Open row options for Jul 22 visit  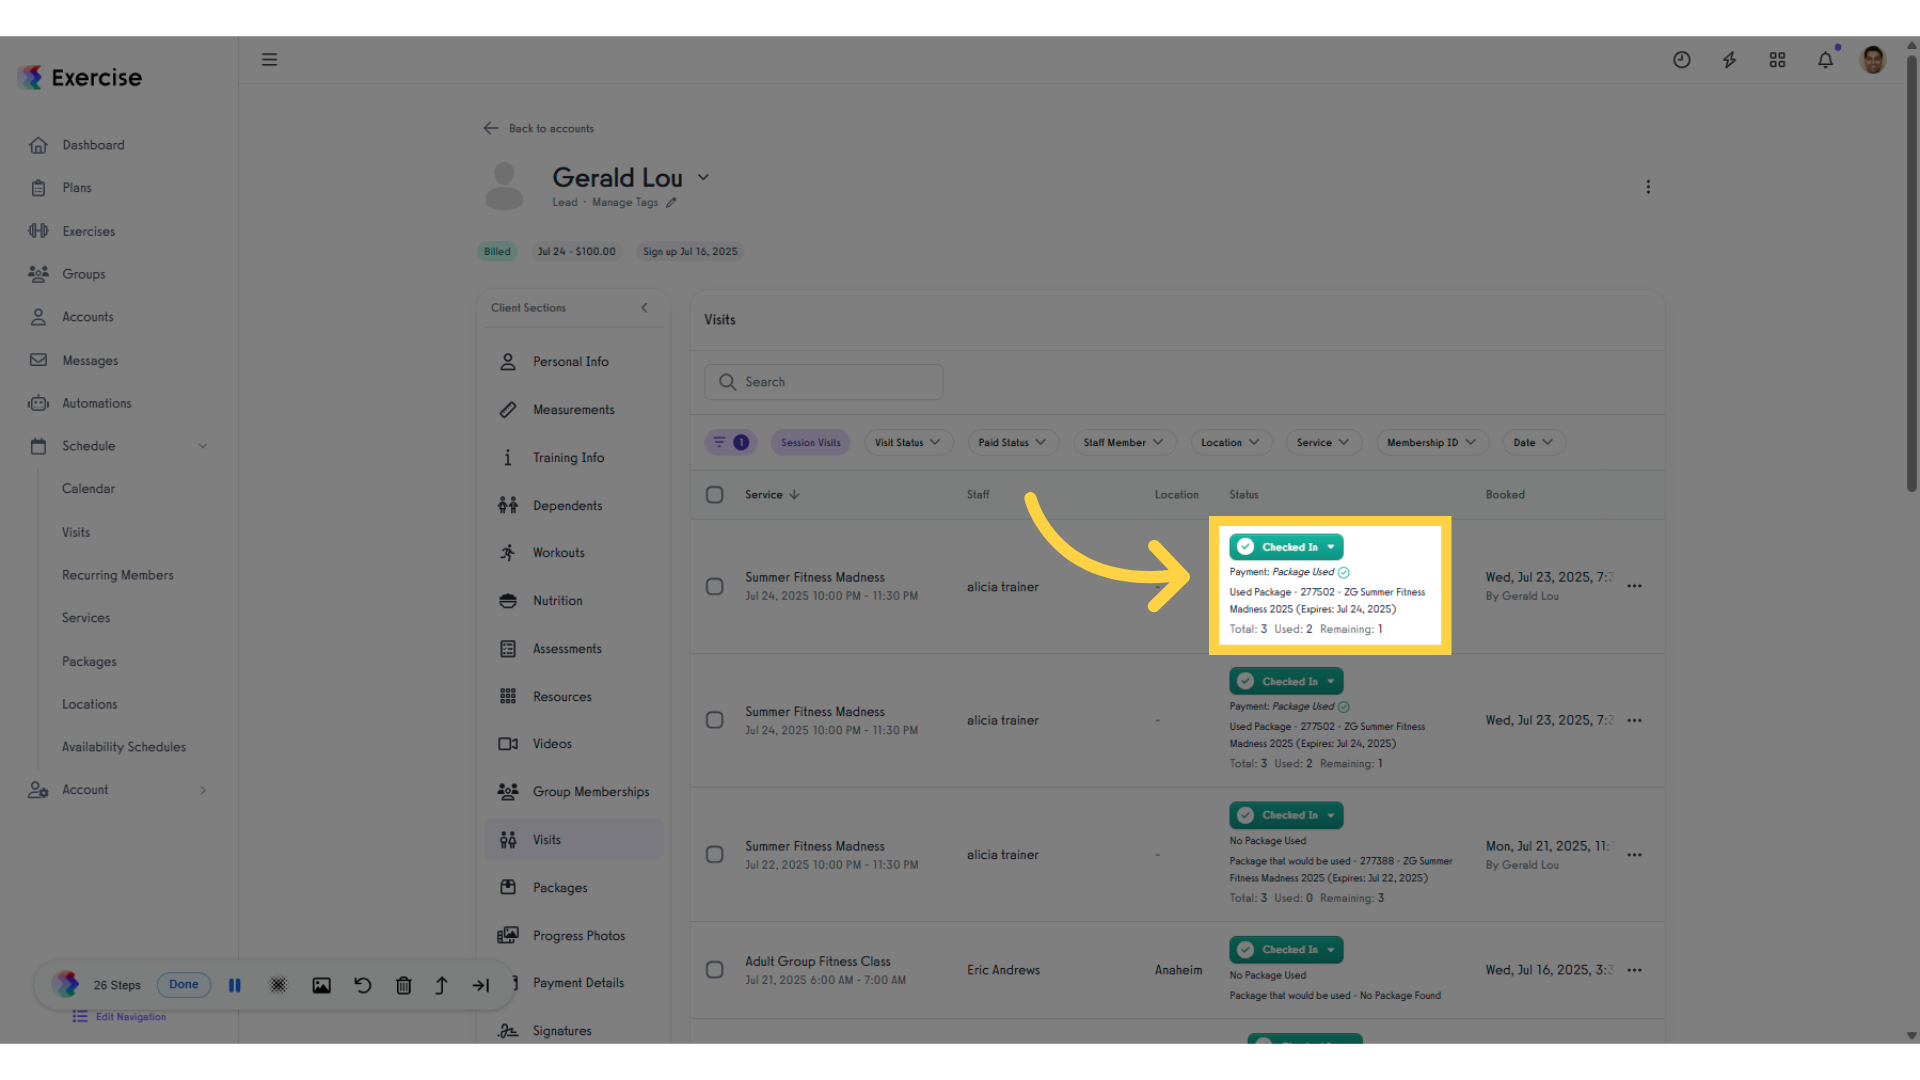[1634, 855]
